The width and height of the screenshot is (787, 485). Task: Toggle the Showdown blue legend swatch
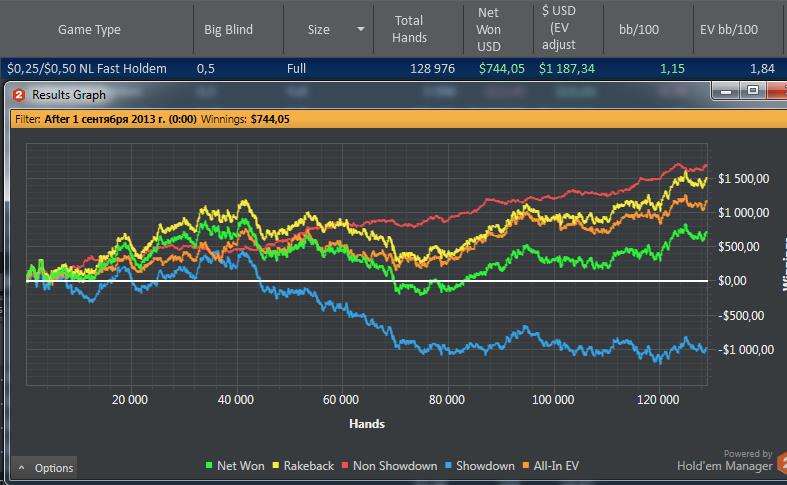point(448,466)
